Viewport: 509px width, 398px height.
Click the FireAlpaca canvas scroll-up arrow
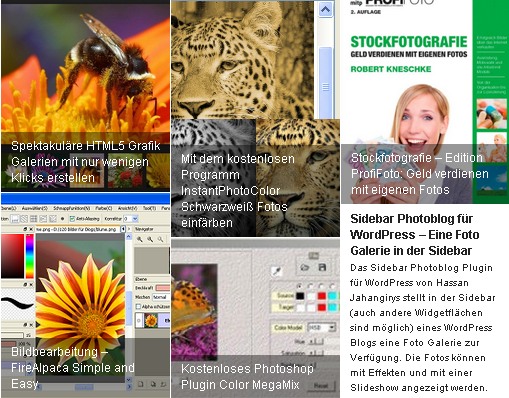(129, 236)
